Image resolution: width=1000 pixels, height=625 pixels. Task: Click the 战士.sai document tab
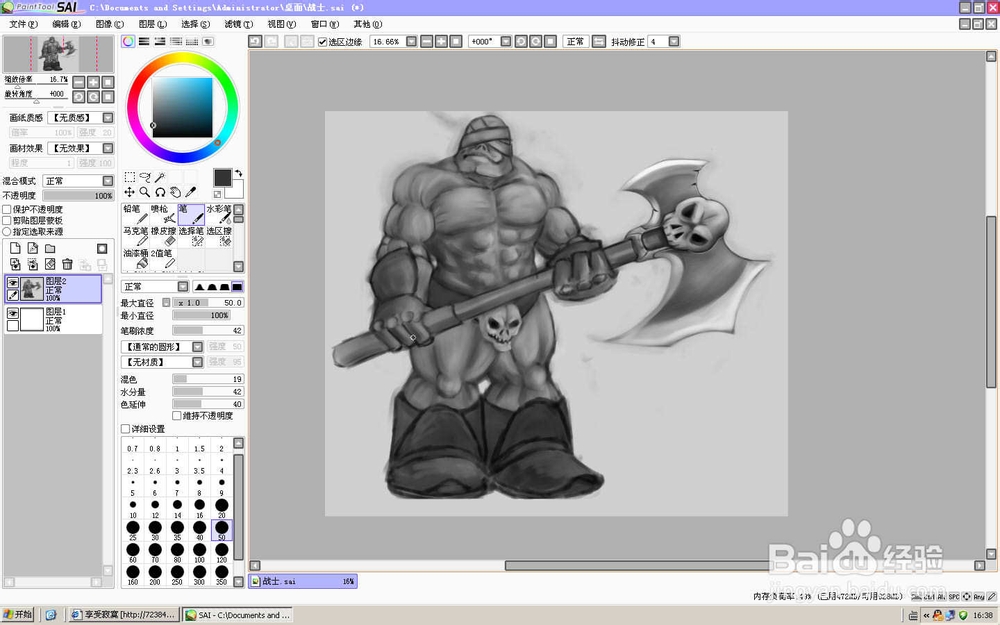(303, 582)
